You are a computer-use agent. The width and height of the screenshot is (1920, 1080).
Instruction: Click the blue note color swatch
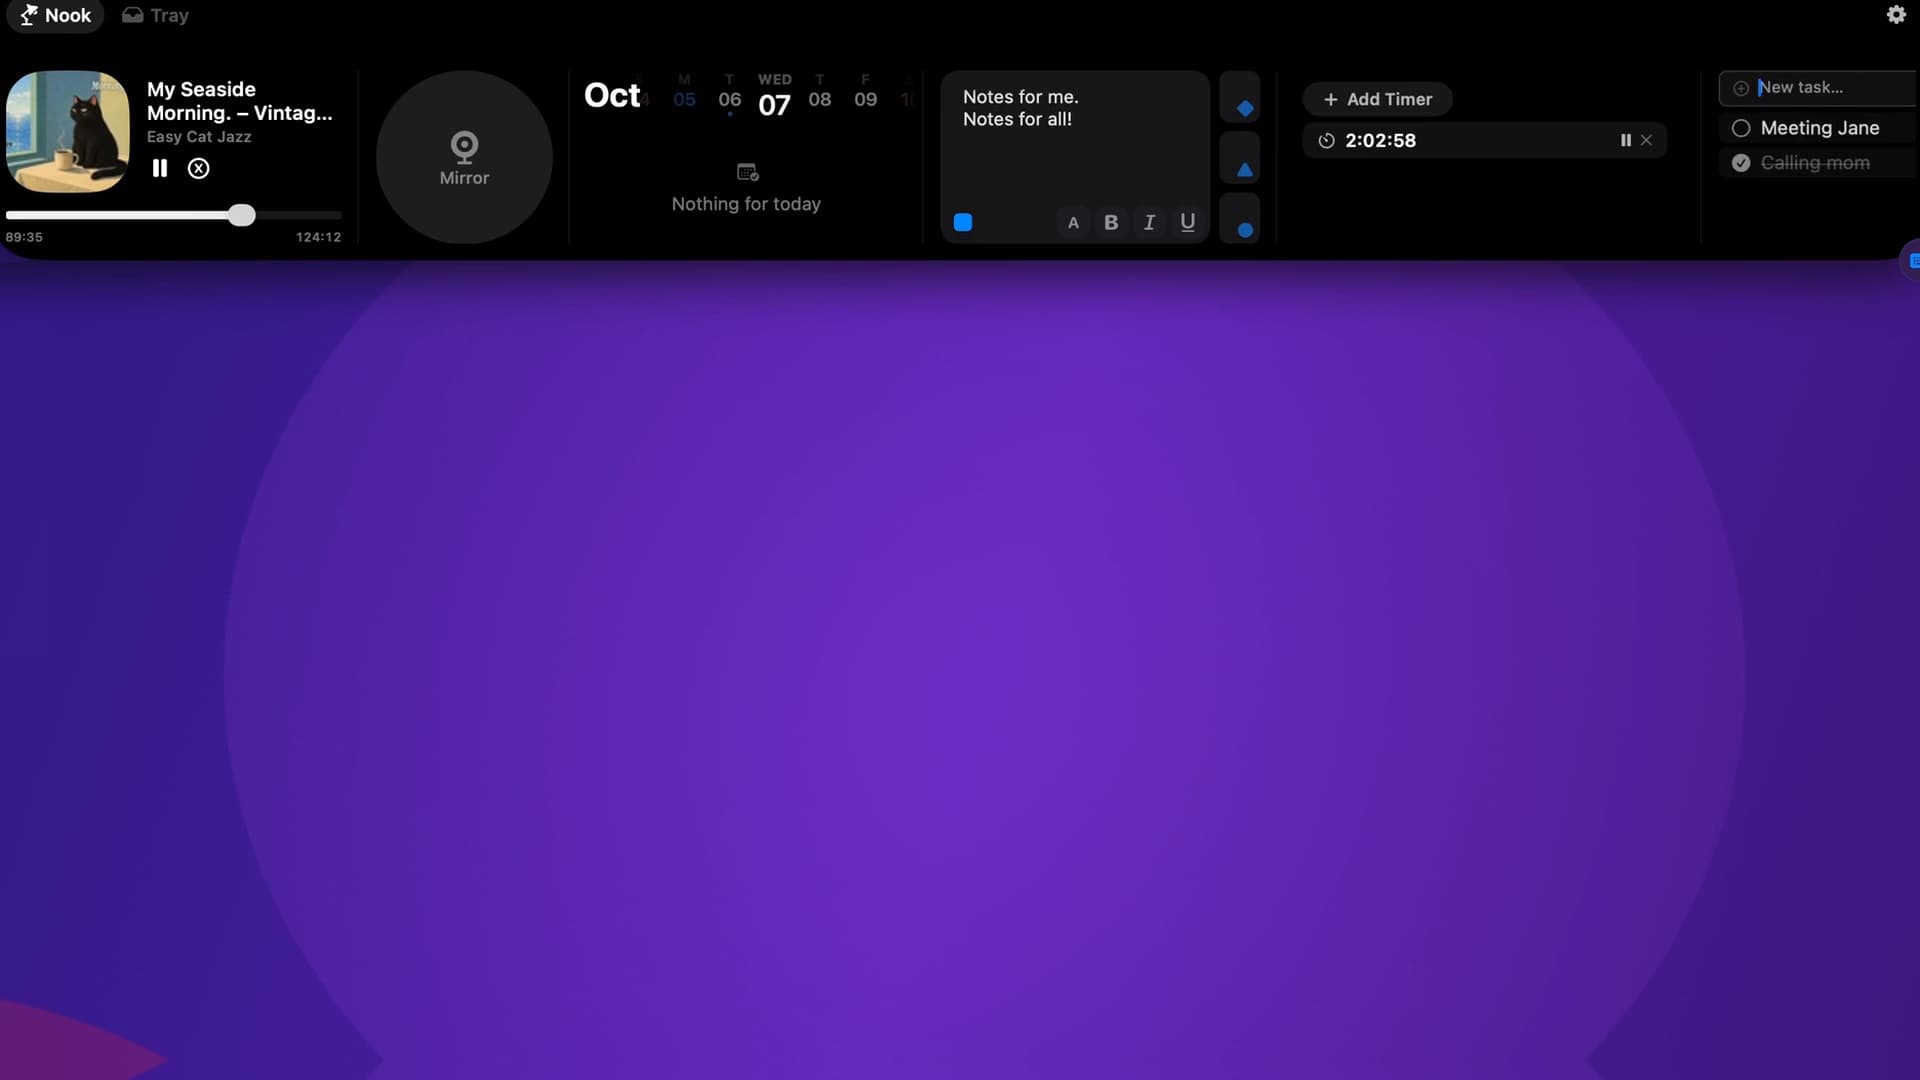pyautogui.click(x=963, y=222)
